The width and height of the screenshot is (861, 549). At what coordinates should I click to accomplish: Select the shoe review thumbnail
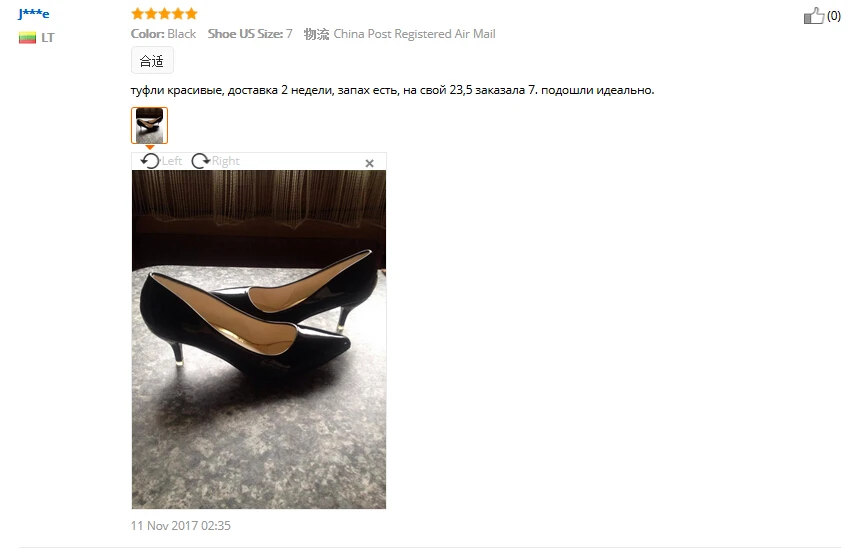(x=149, y=125)
